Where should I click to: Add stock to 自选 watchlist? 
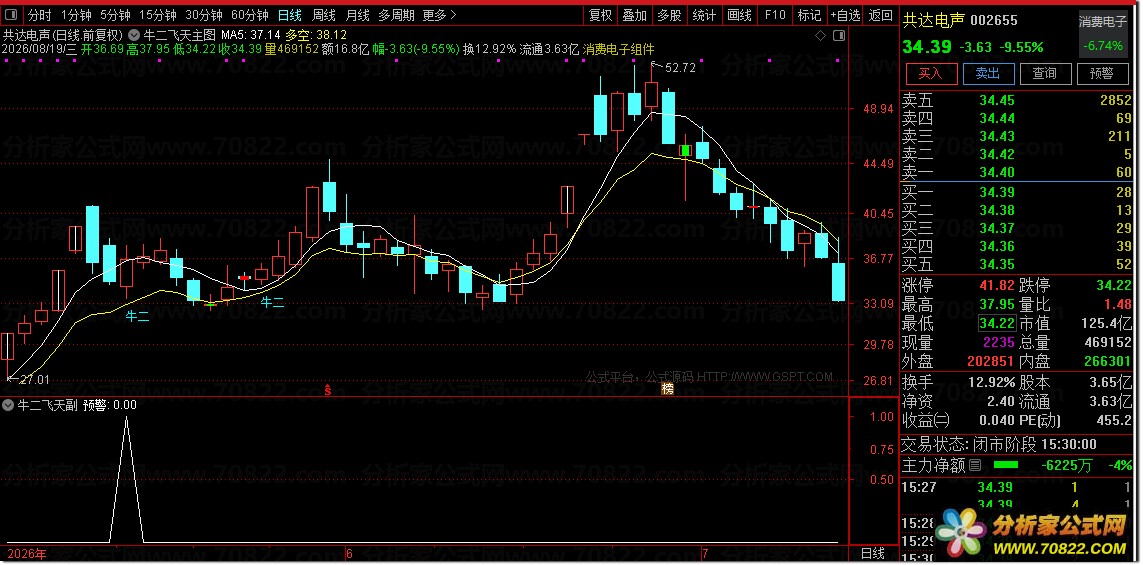coord(846,15)
